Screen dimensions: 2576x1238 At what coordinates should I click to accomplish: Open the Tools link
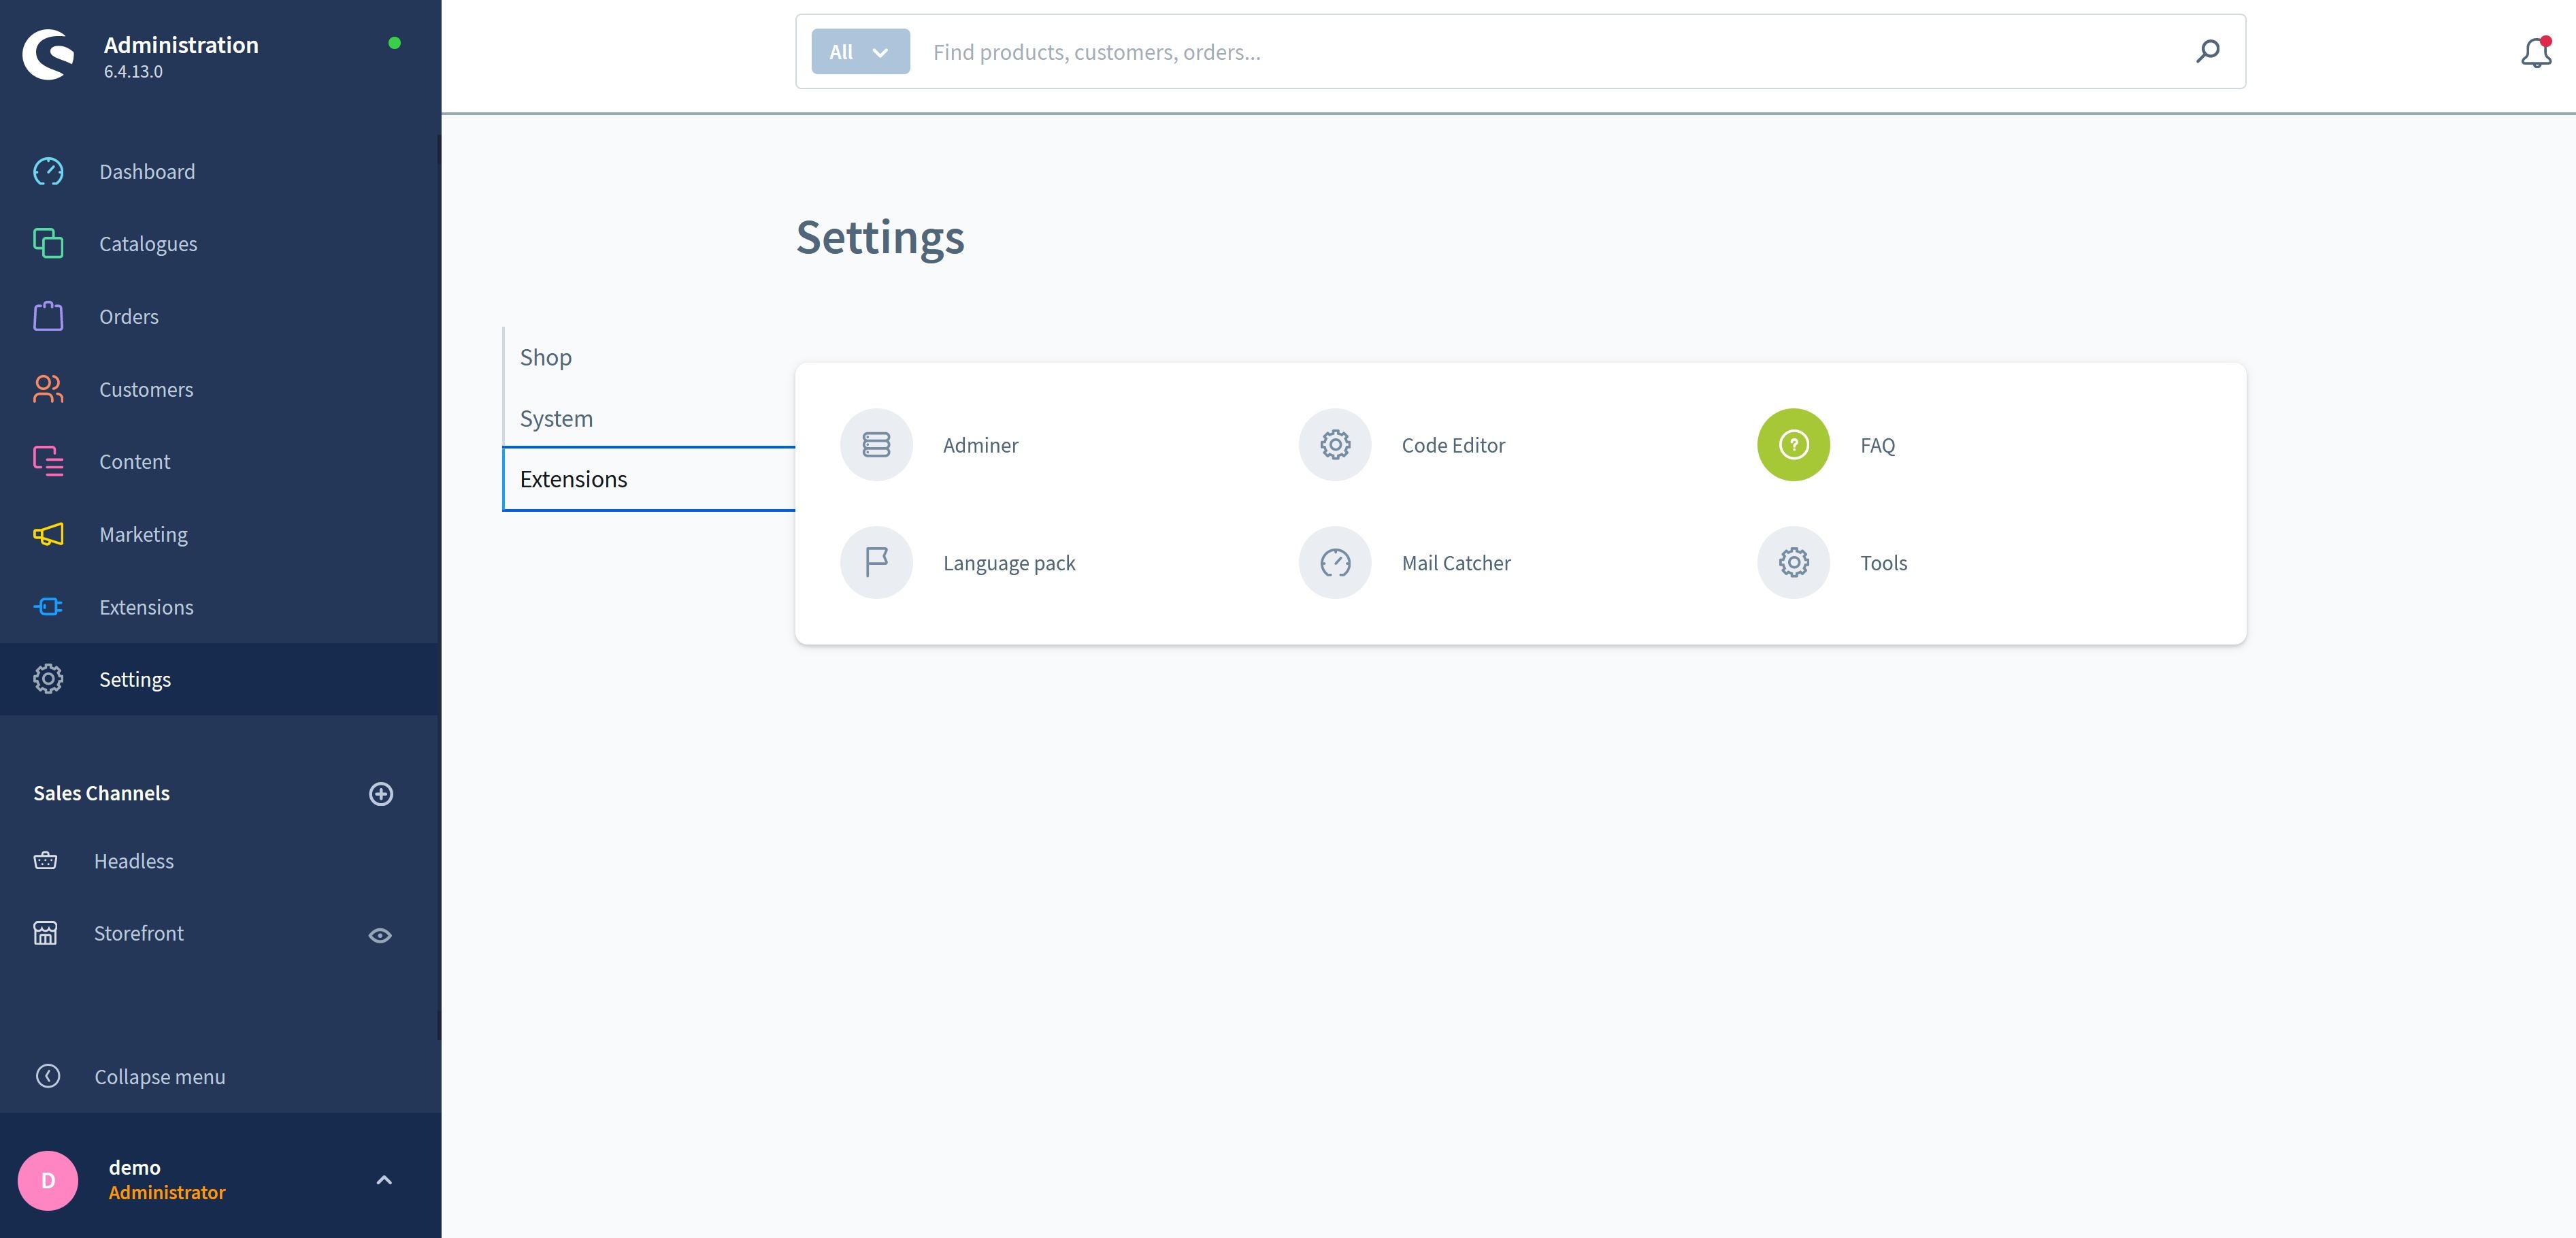pyautogui.click(x=1883, y=563)
